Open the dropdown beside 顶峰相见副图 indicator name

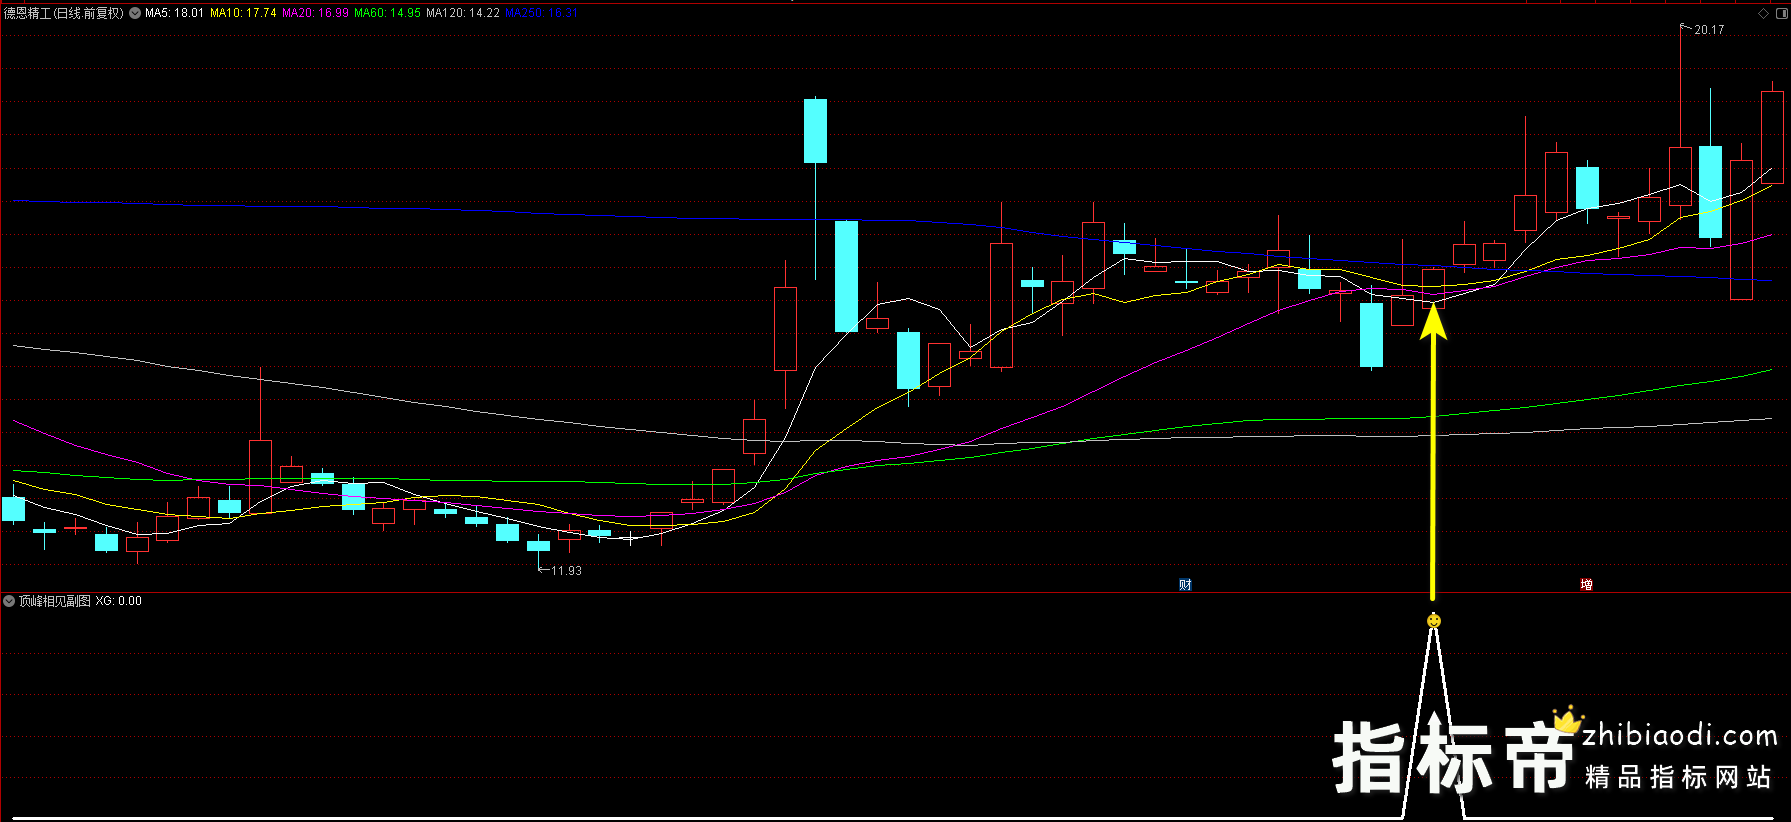tap(9, 601)
